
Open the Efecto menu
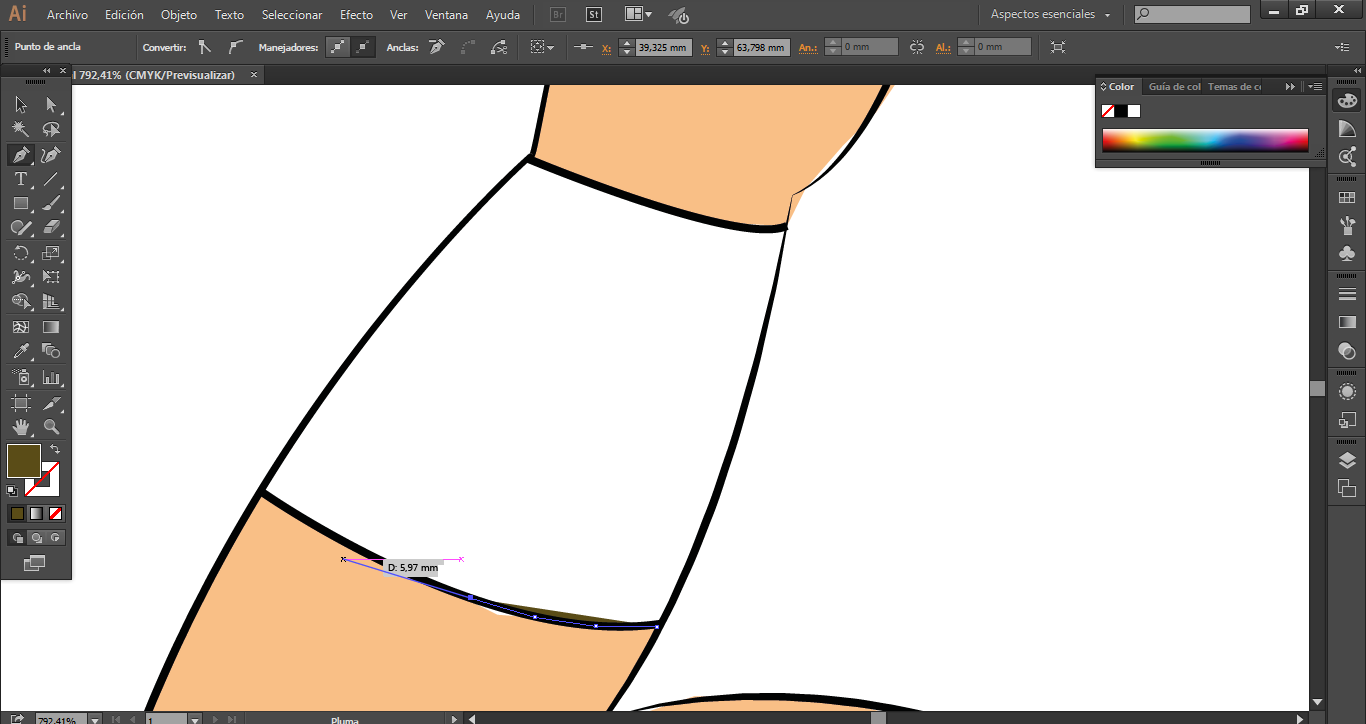(x=356, y=15)
